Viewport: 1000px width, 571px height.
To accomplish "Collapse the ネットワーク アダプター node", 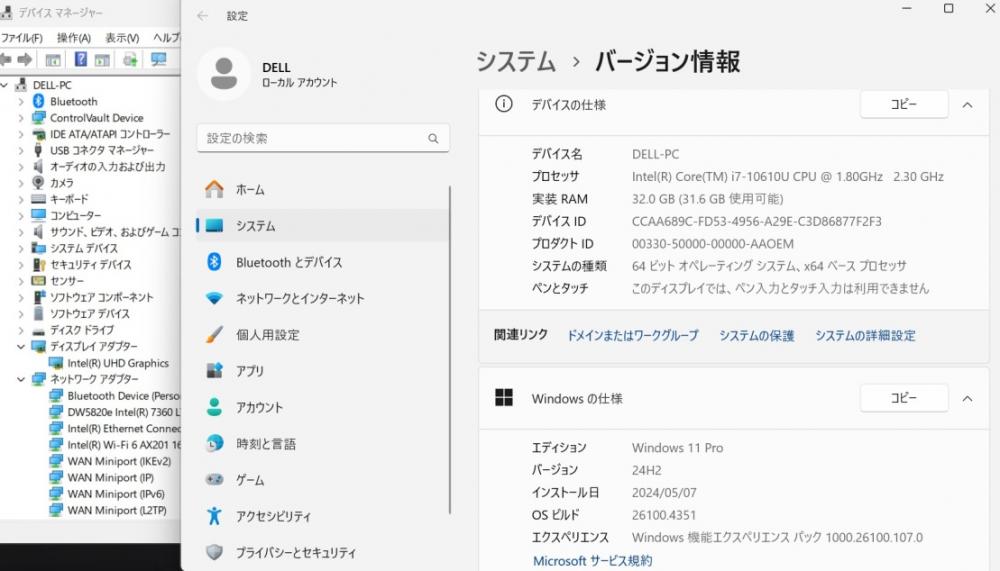I will pos(21,379).
